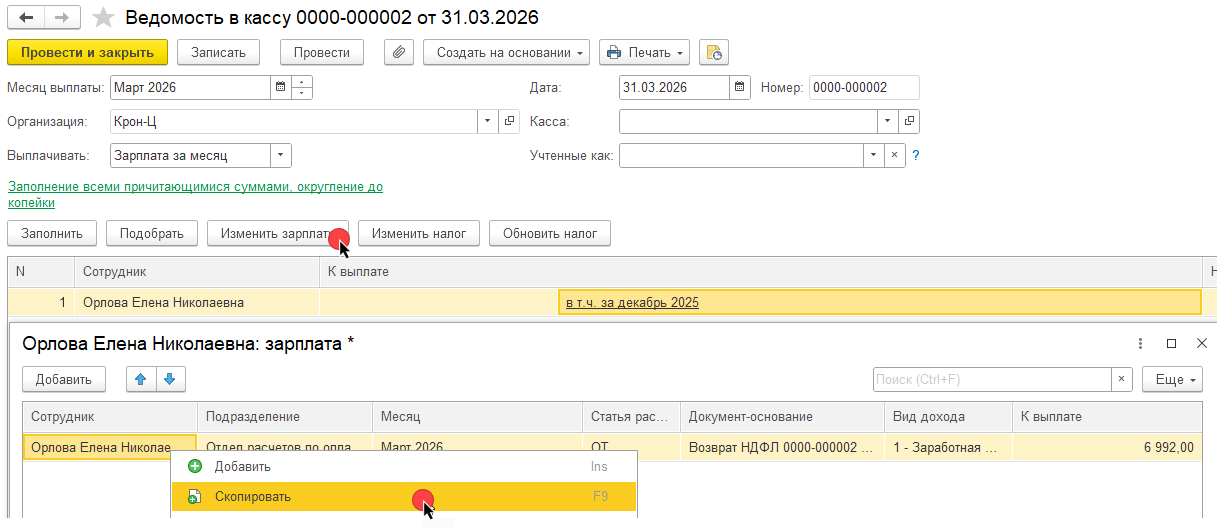Click the Заполнить button

click(52, 233)
